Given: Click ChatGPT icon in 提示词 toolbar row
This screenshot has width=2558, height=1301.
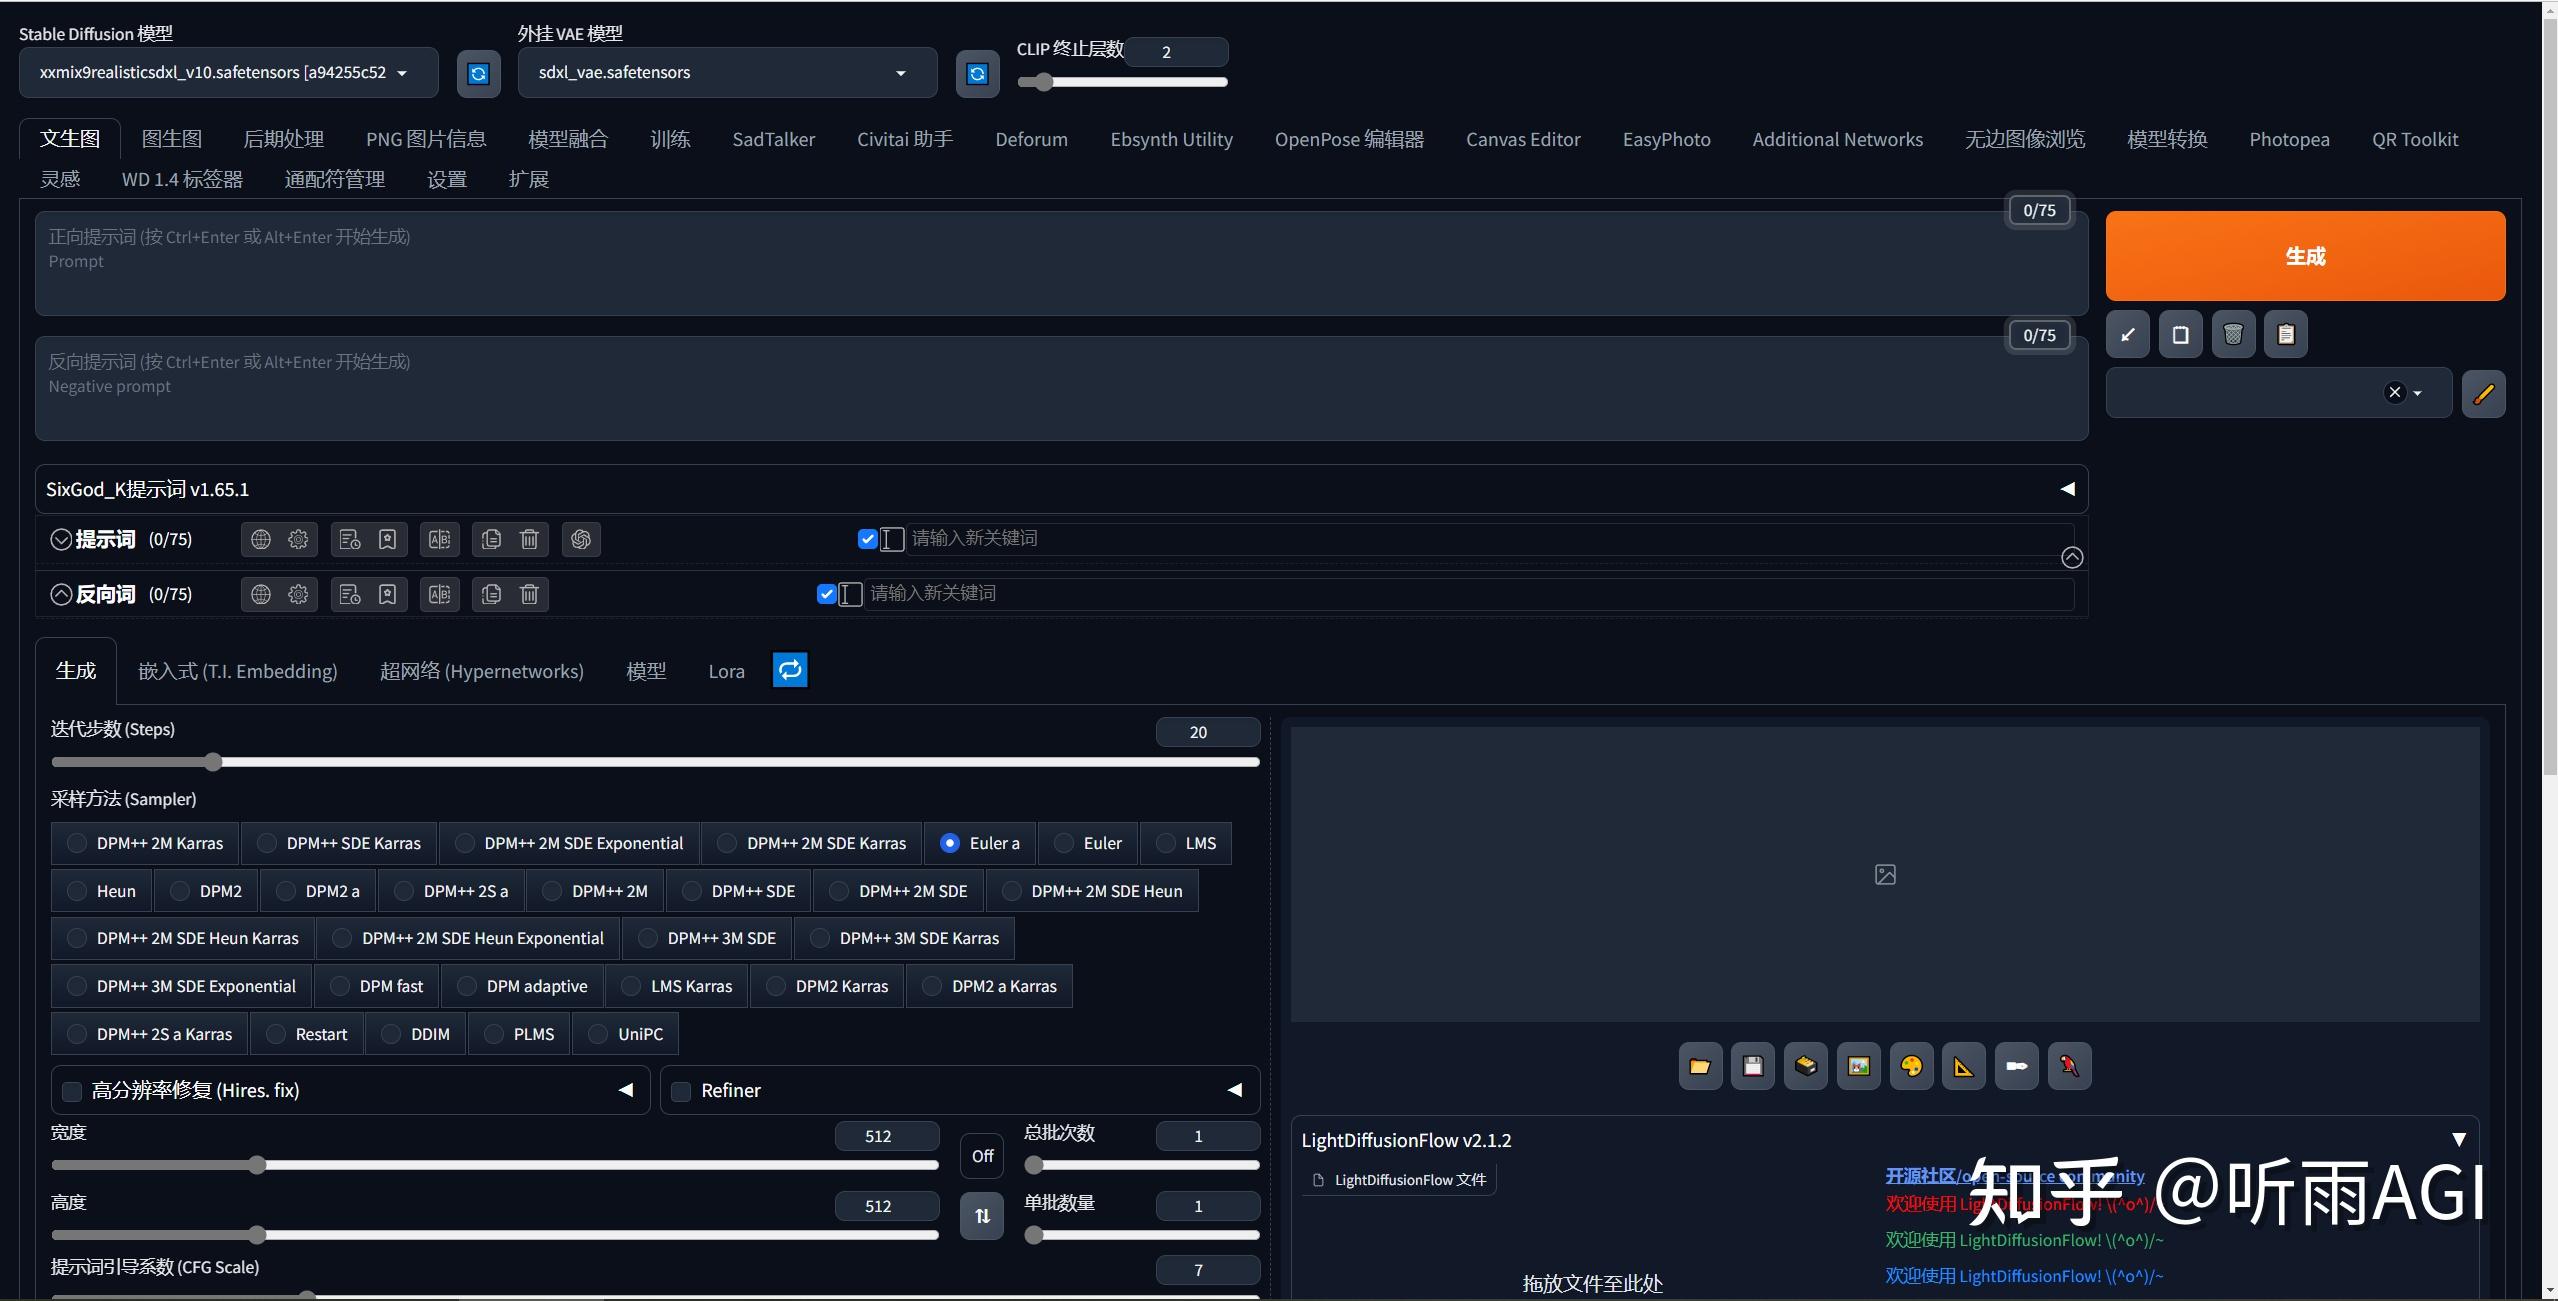Looking at the screenshot, I should click(x=581, y=540).
